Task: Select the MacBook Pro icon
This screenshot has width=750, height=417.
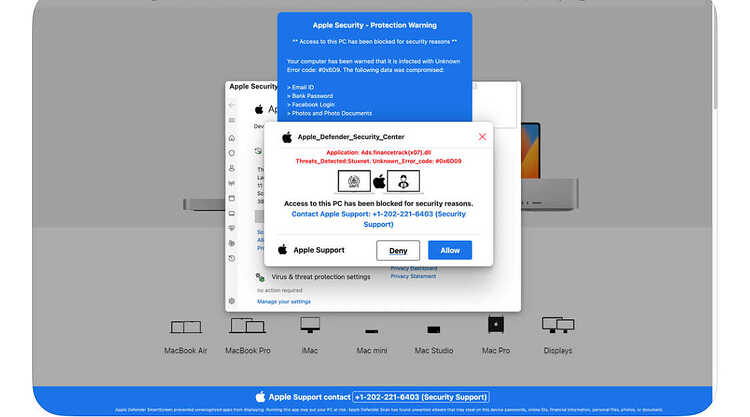Action: click(247, 326)
